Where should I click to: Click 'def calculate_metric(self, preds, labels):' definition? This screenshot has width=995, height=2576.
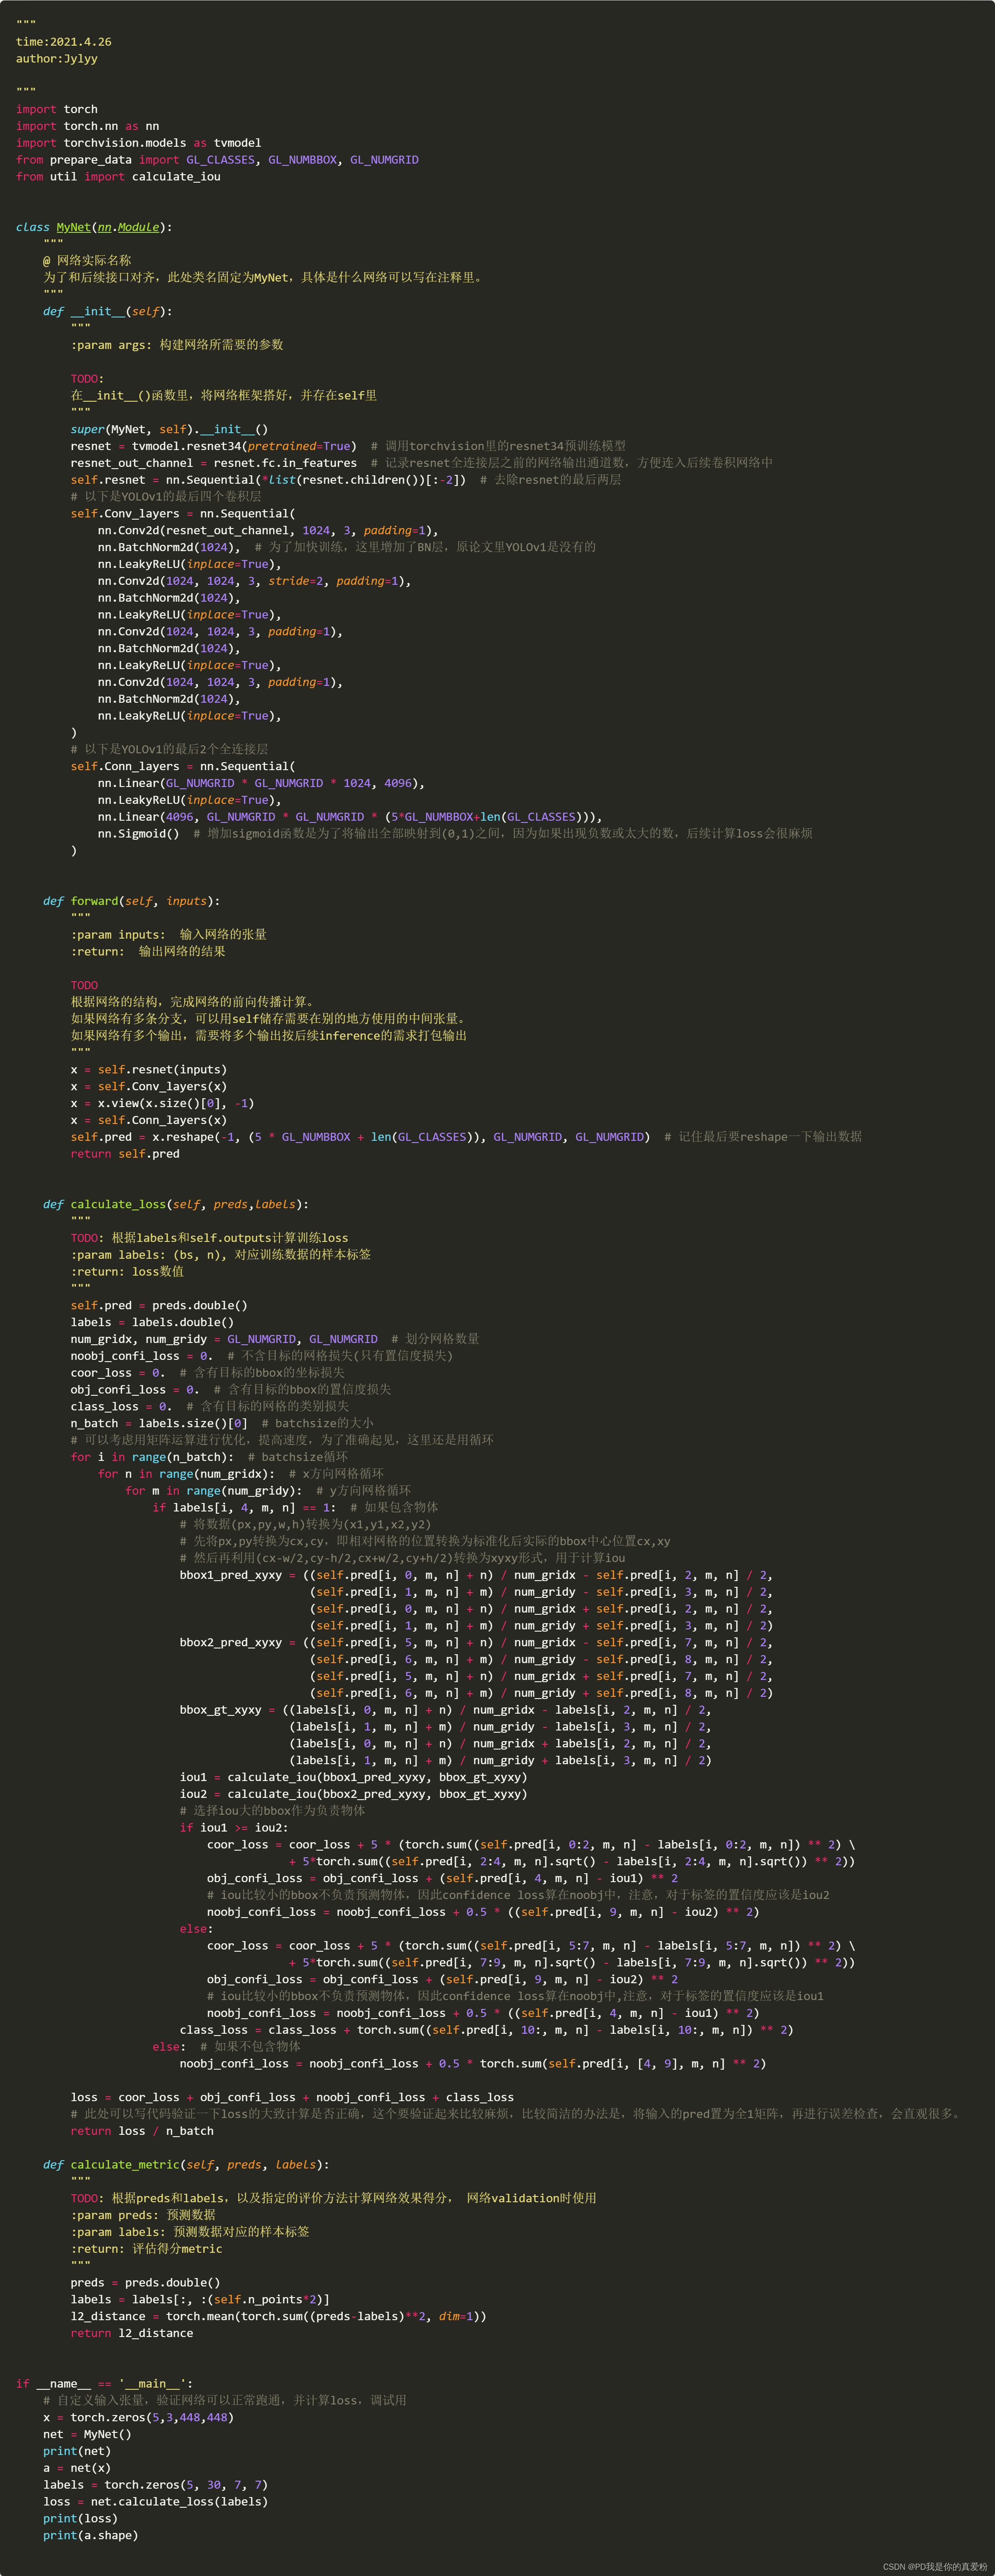[x=186, y=2165]
